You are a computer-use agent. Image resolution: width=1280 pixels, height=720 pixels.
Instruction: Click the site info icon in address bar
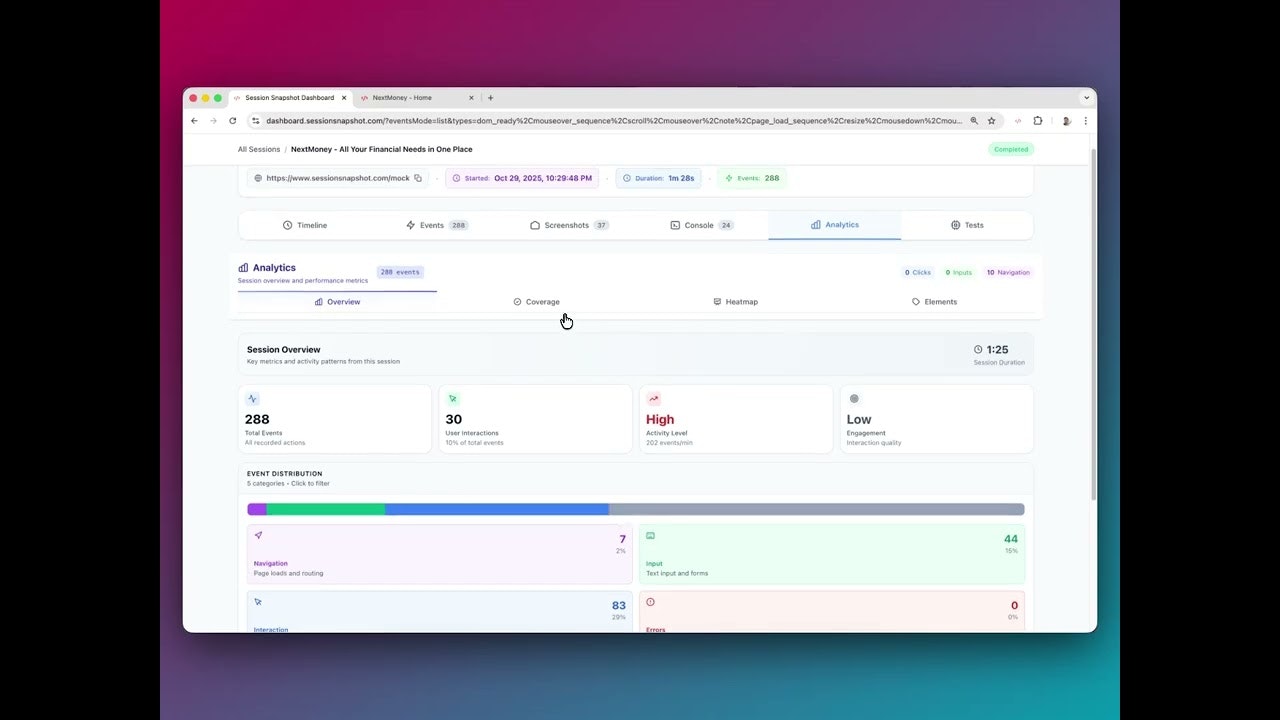[256, 121]
